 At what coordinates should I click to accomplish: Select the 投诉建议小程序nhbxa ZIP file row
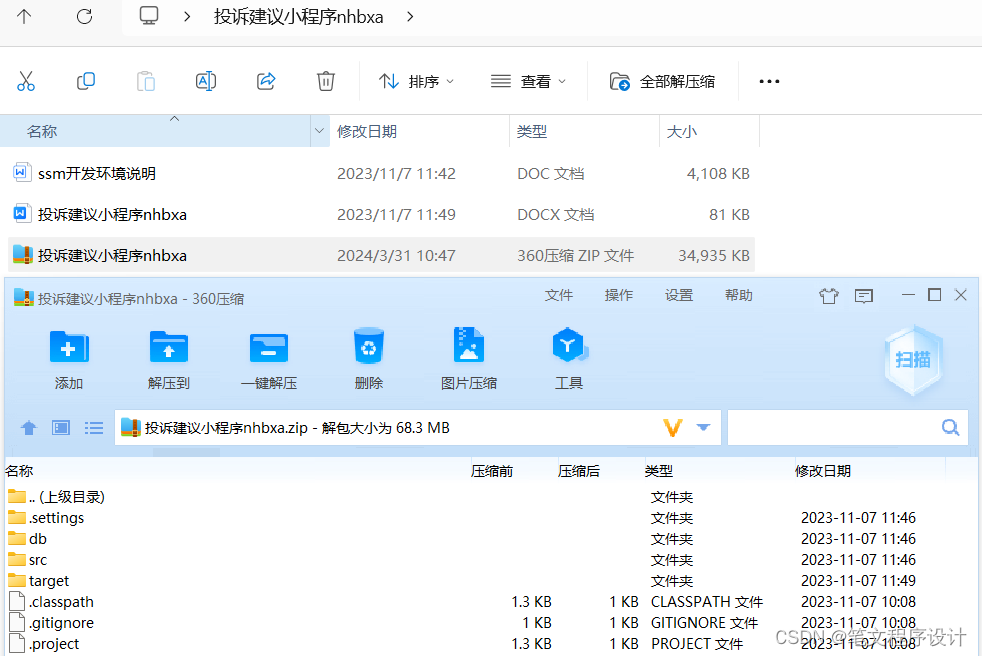pos(381,255)
